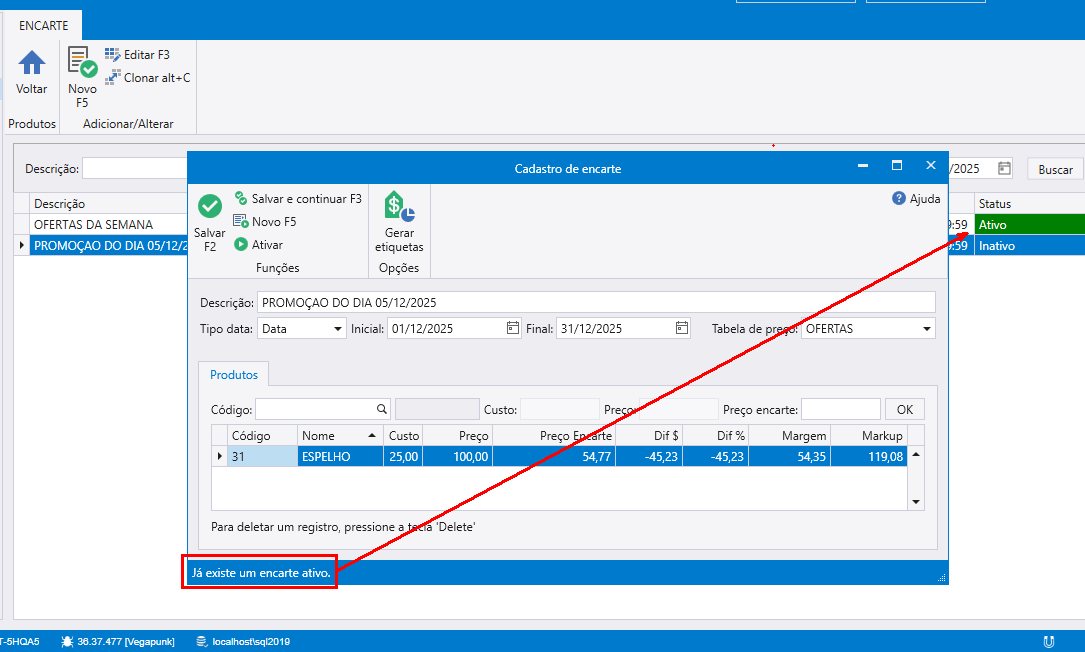The width and height of the screenshot is (1085, 652).
Task: Click the Novo F5 ribbon icon
Action: click(x=82, y=63)
